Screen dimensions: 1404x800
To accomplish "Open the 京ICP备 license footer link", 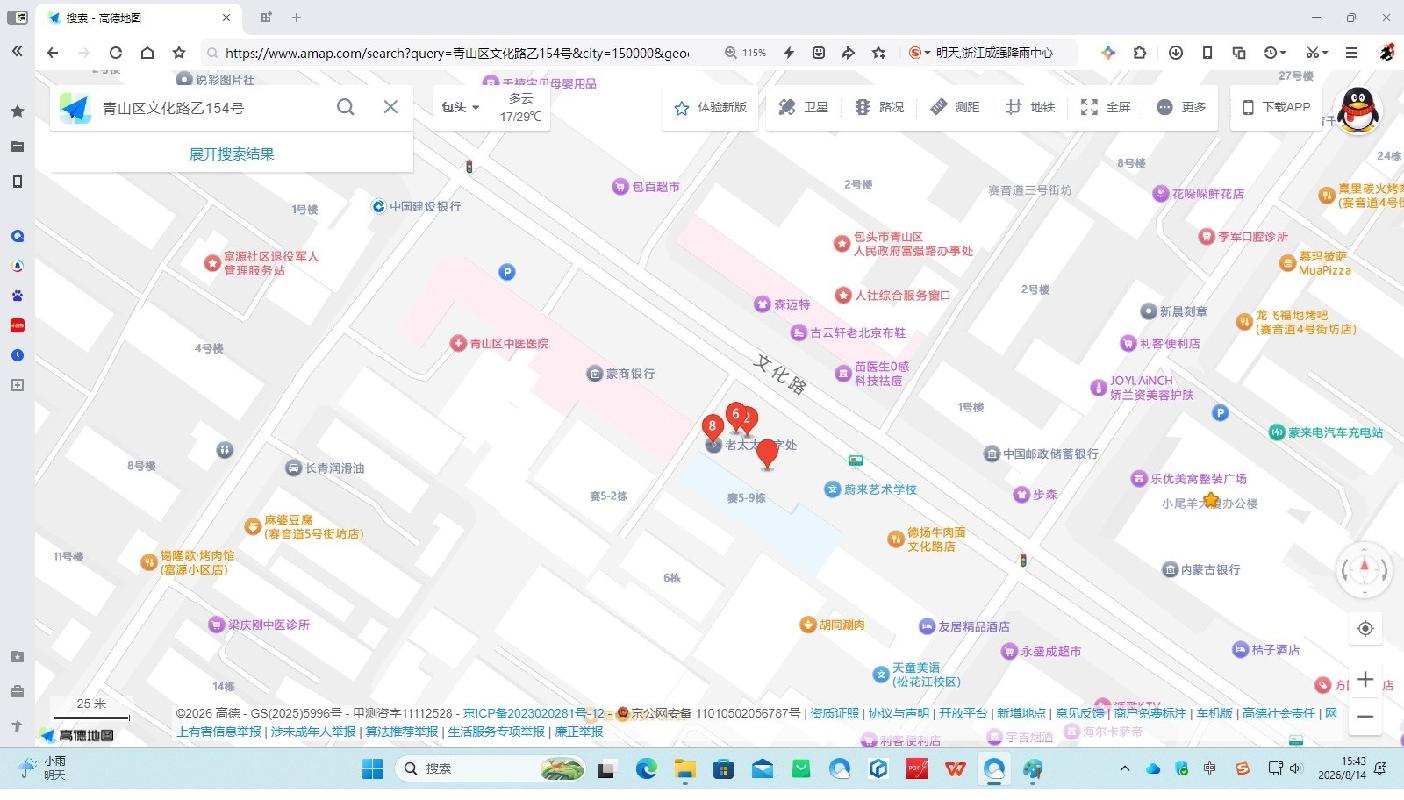I will click(534, 713).
